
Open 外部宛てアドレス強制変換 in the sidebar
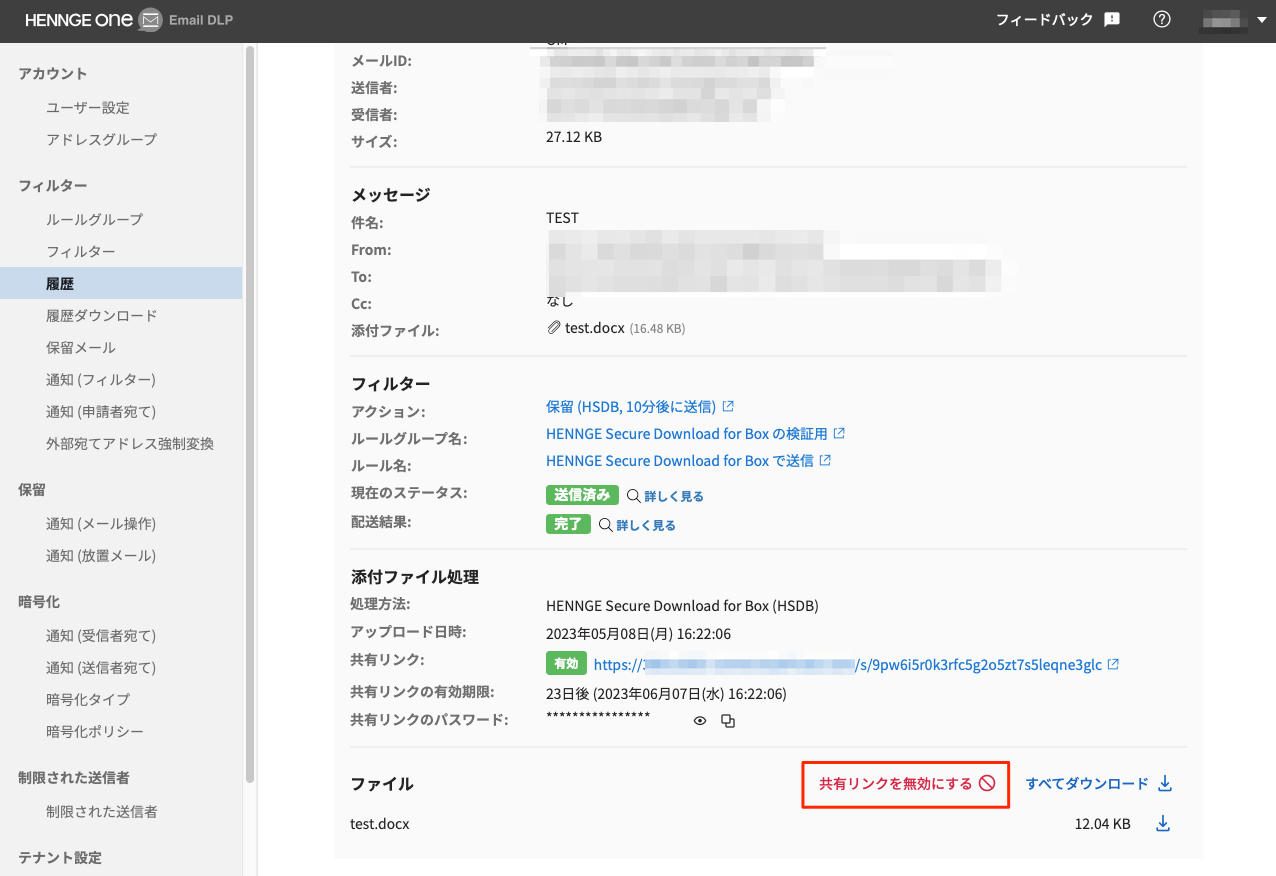pos(130,443)
